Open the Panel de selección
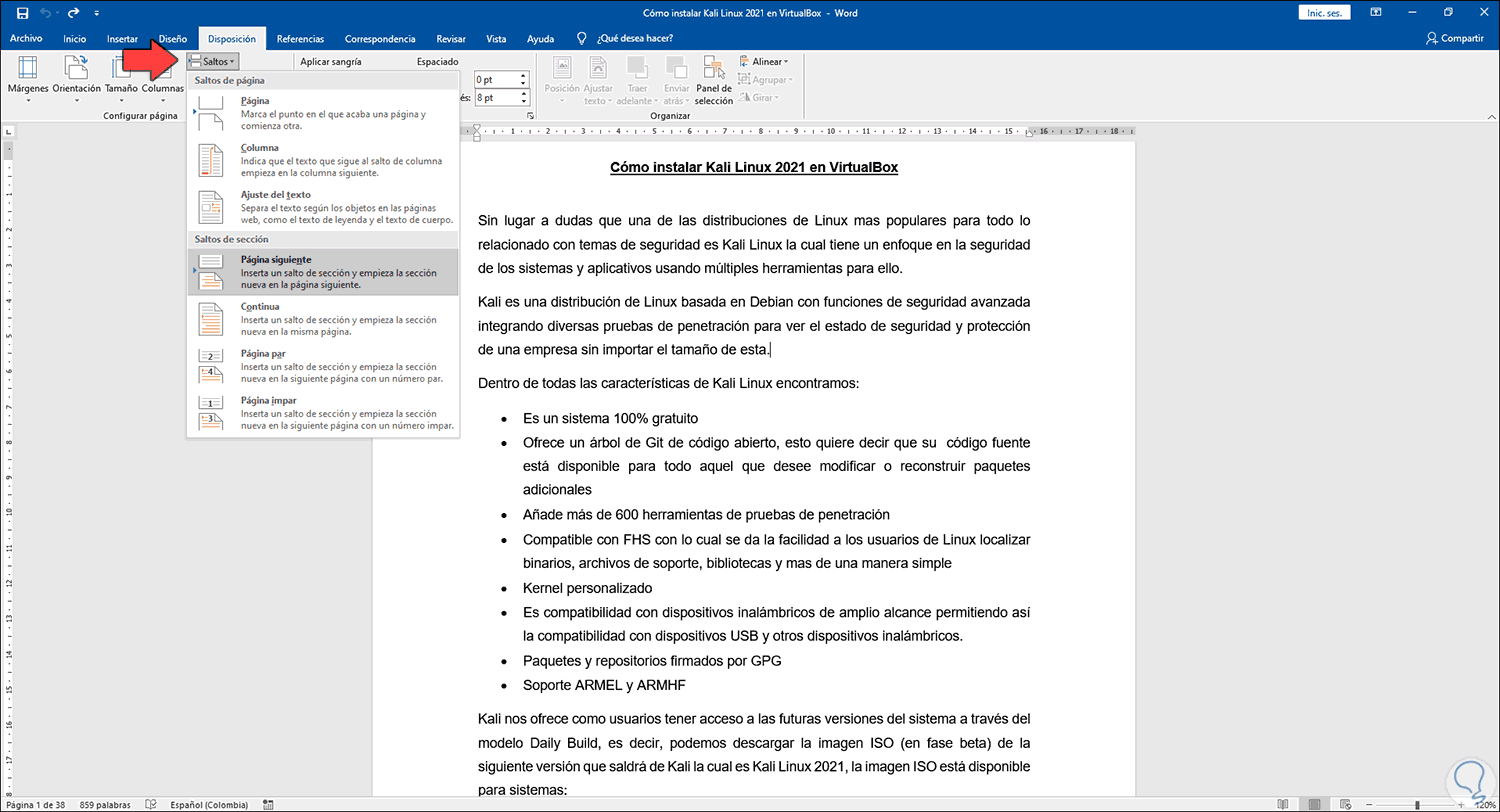The image size is (1500, 812). (714, 80)
